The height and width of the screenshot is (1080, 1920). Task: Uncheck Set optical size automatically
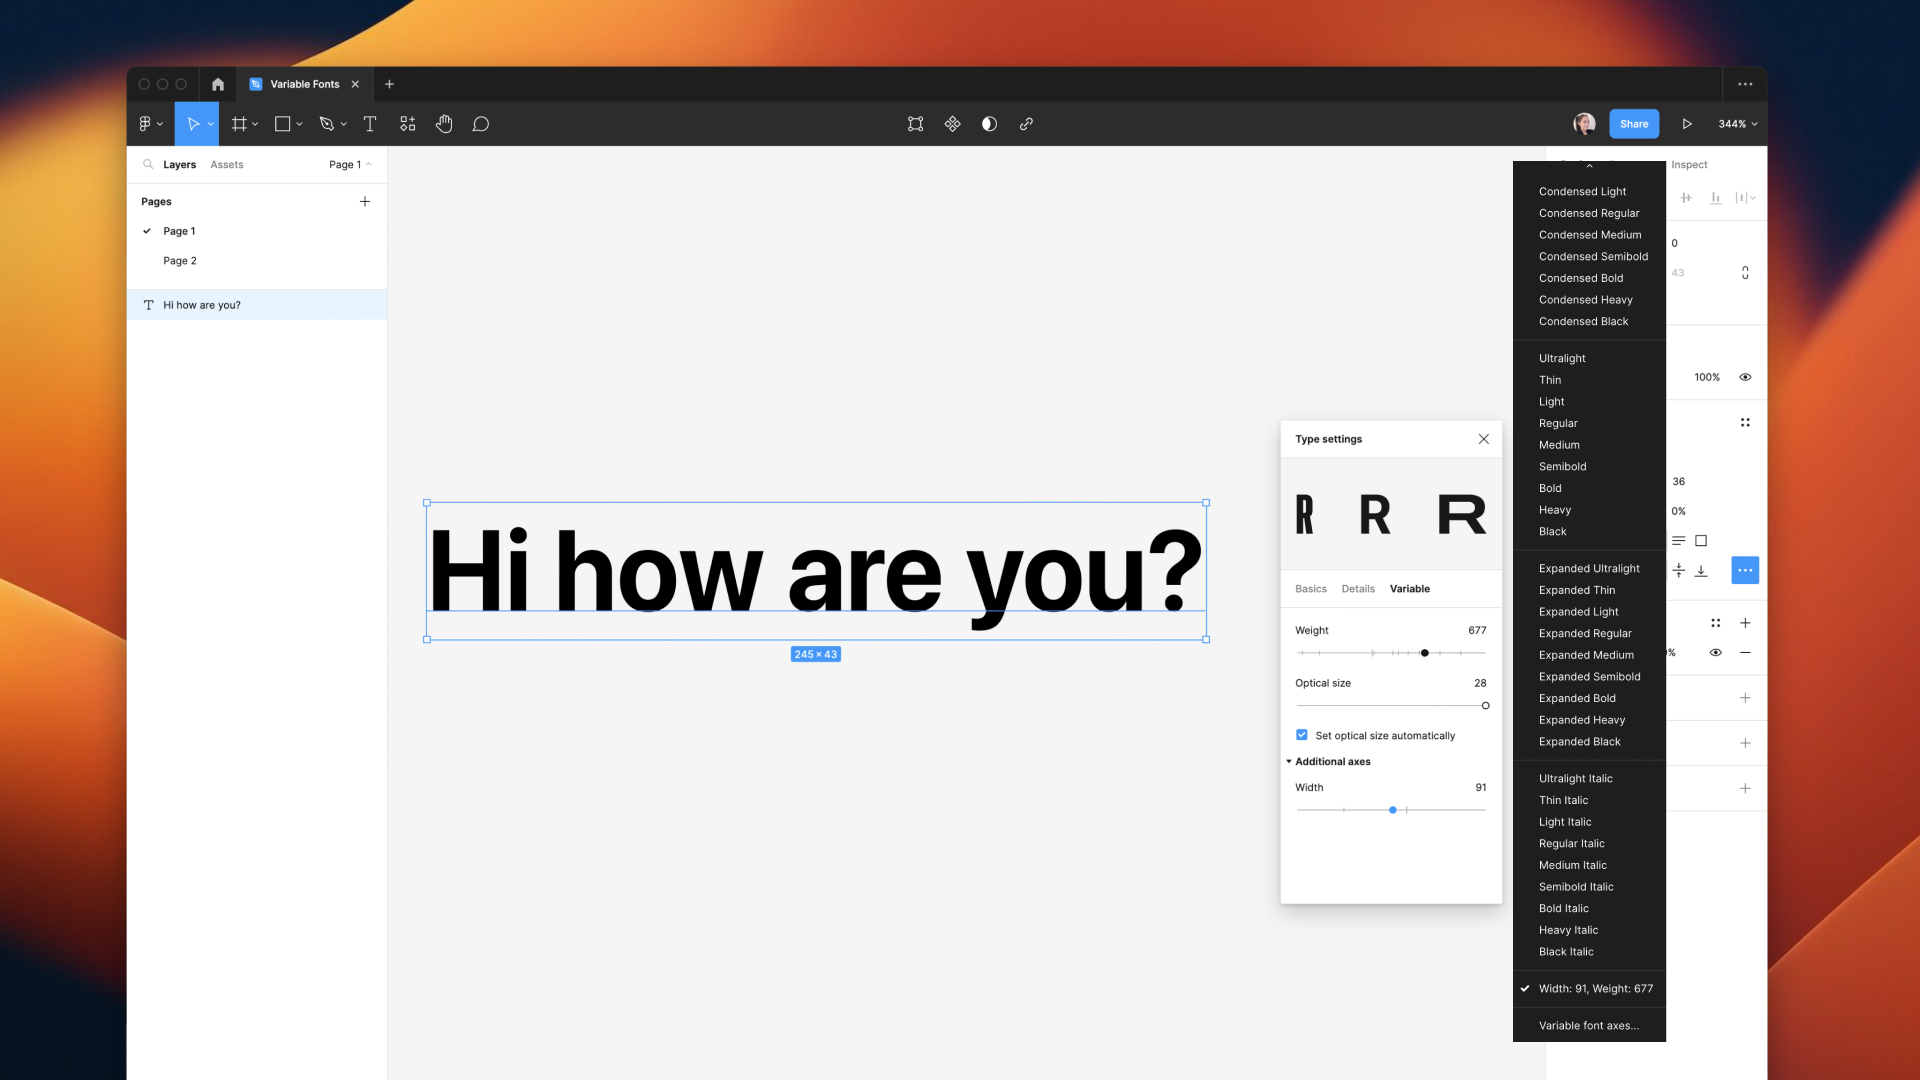pyautogui.click(x=1302, y=735)
